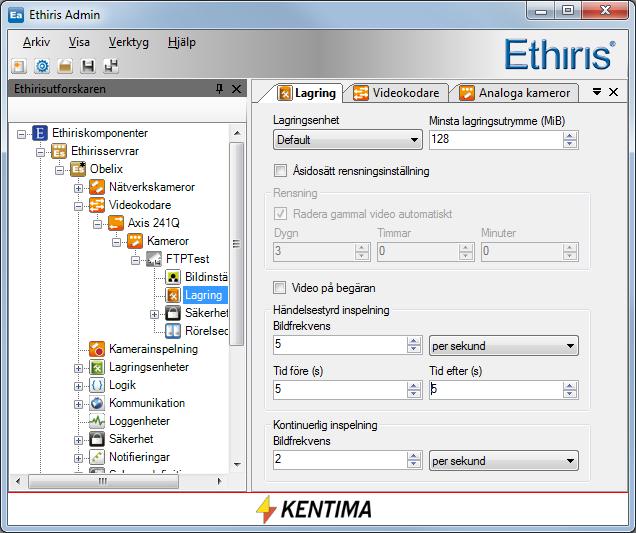The width and height of the screenshot is (636, 533).
Task: Open the Visa menu
Action: click(79, 42)
